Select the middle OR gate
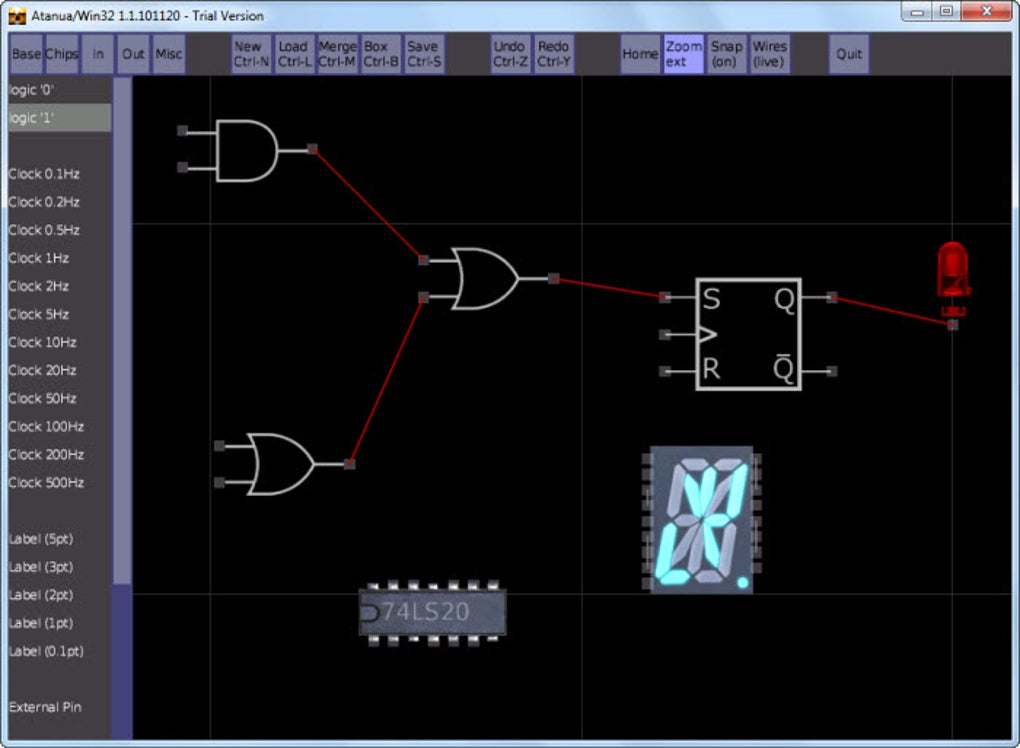The width and height of the screenshot is (1020, 748). (x=488, y=278)
